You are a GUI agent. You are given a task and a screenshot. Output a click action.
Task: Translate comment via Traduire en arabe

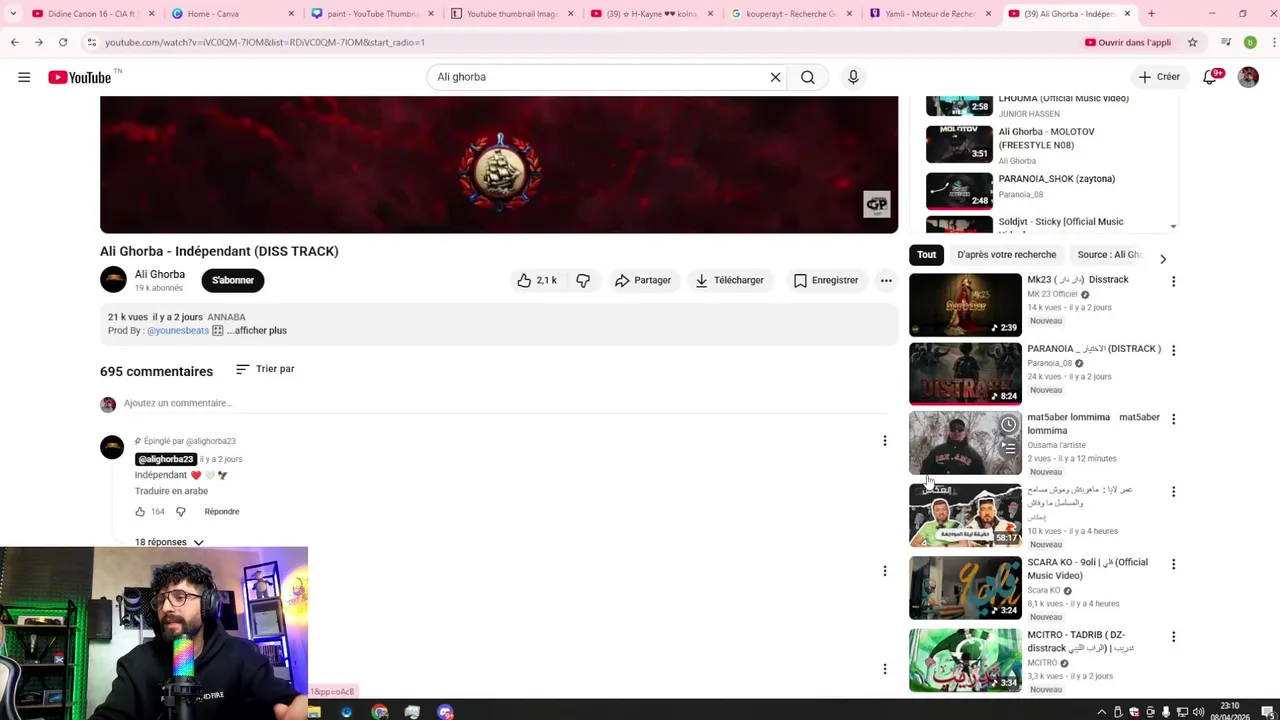(x=171, y=491)
